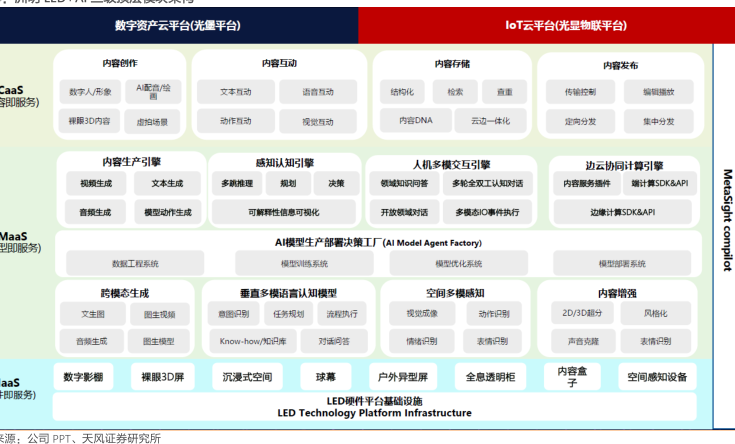Click the 边缘计算SDK&API box
Screen dimensions: 735x444
622,212
